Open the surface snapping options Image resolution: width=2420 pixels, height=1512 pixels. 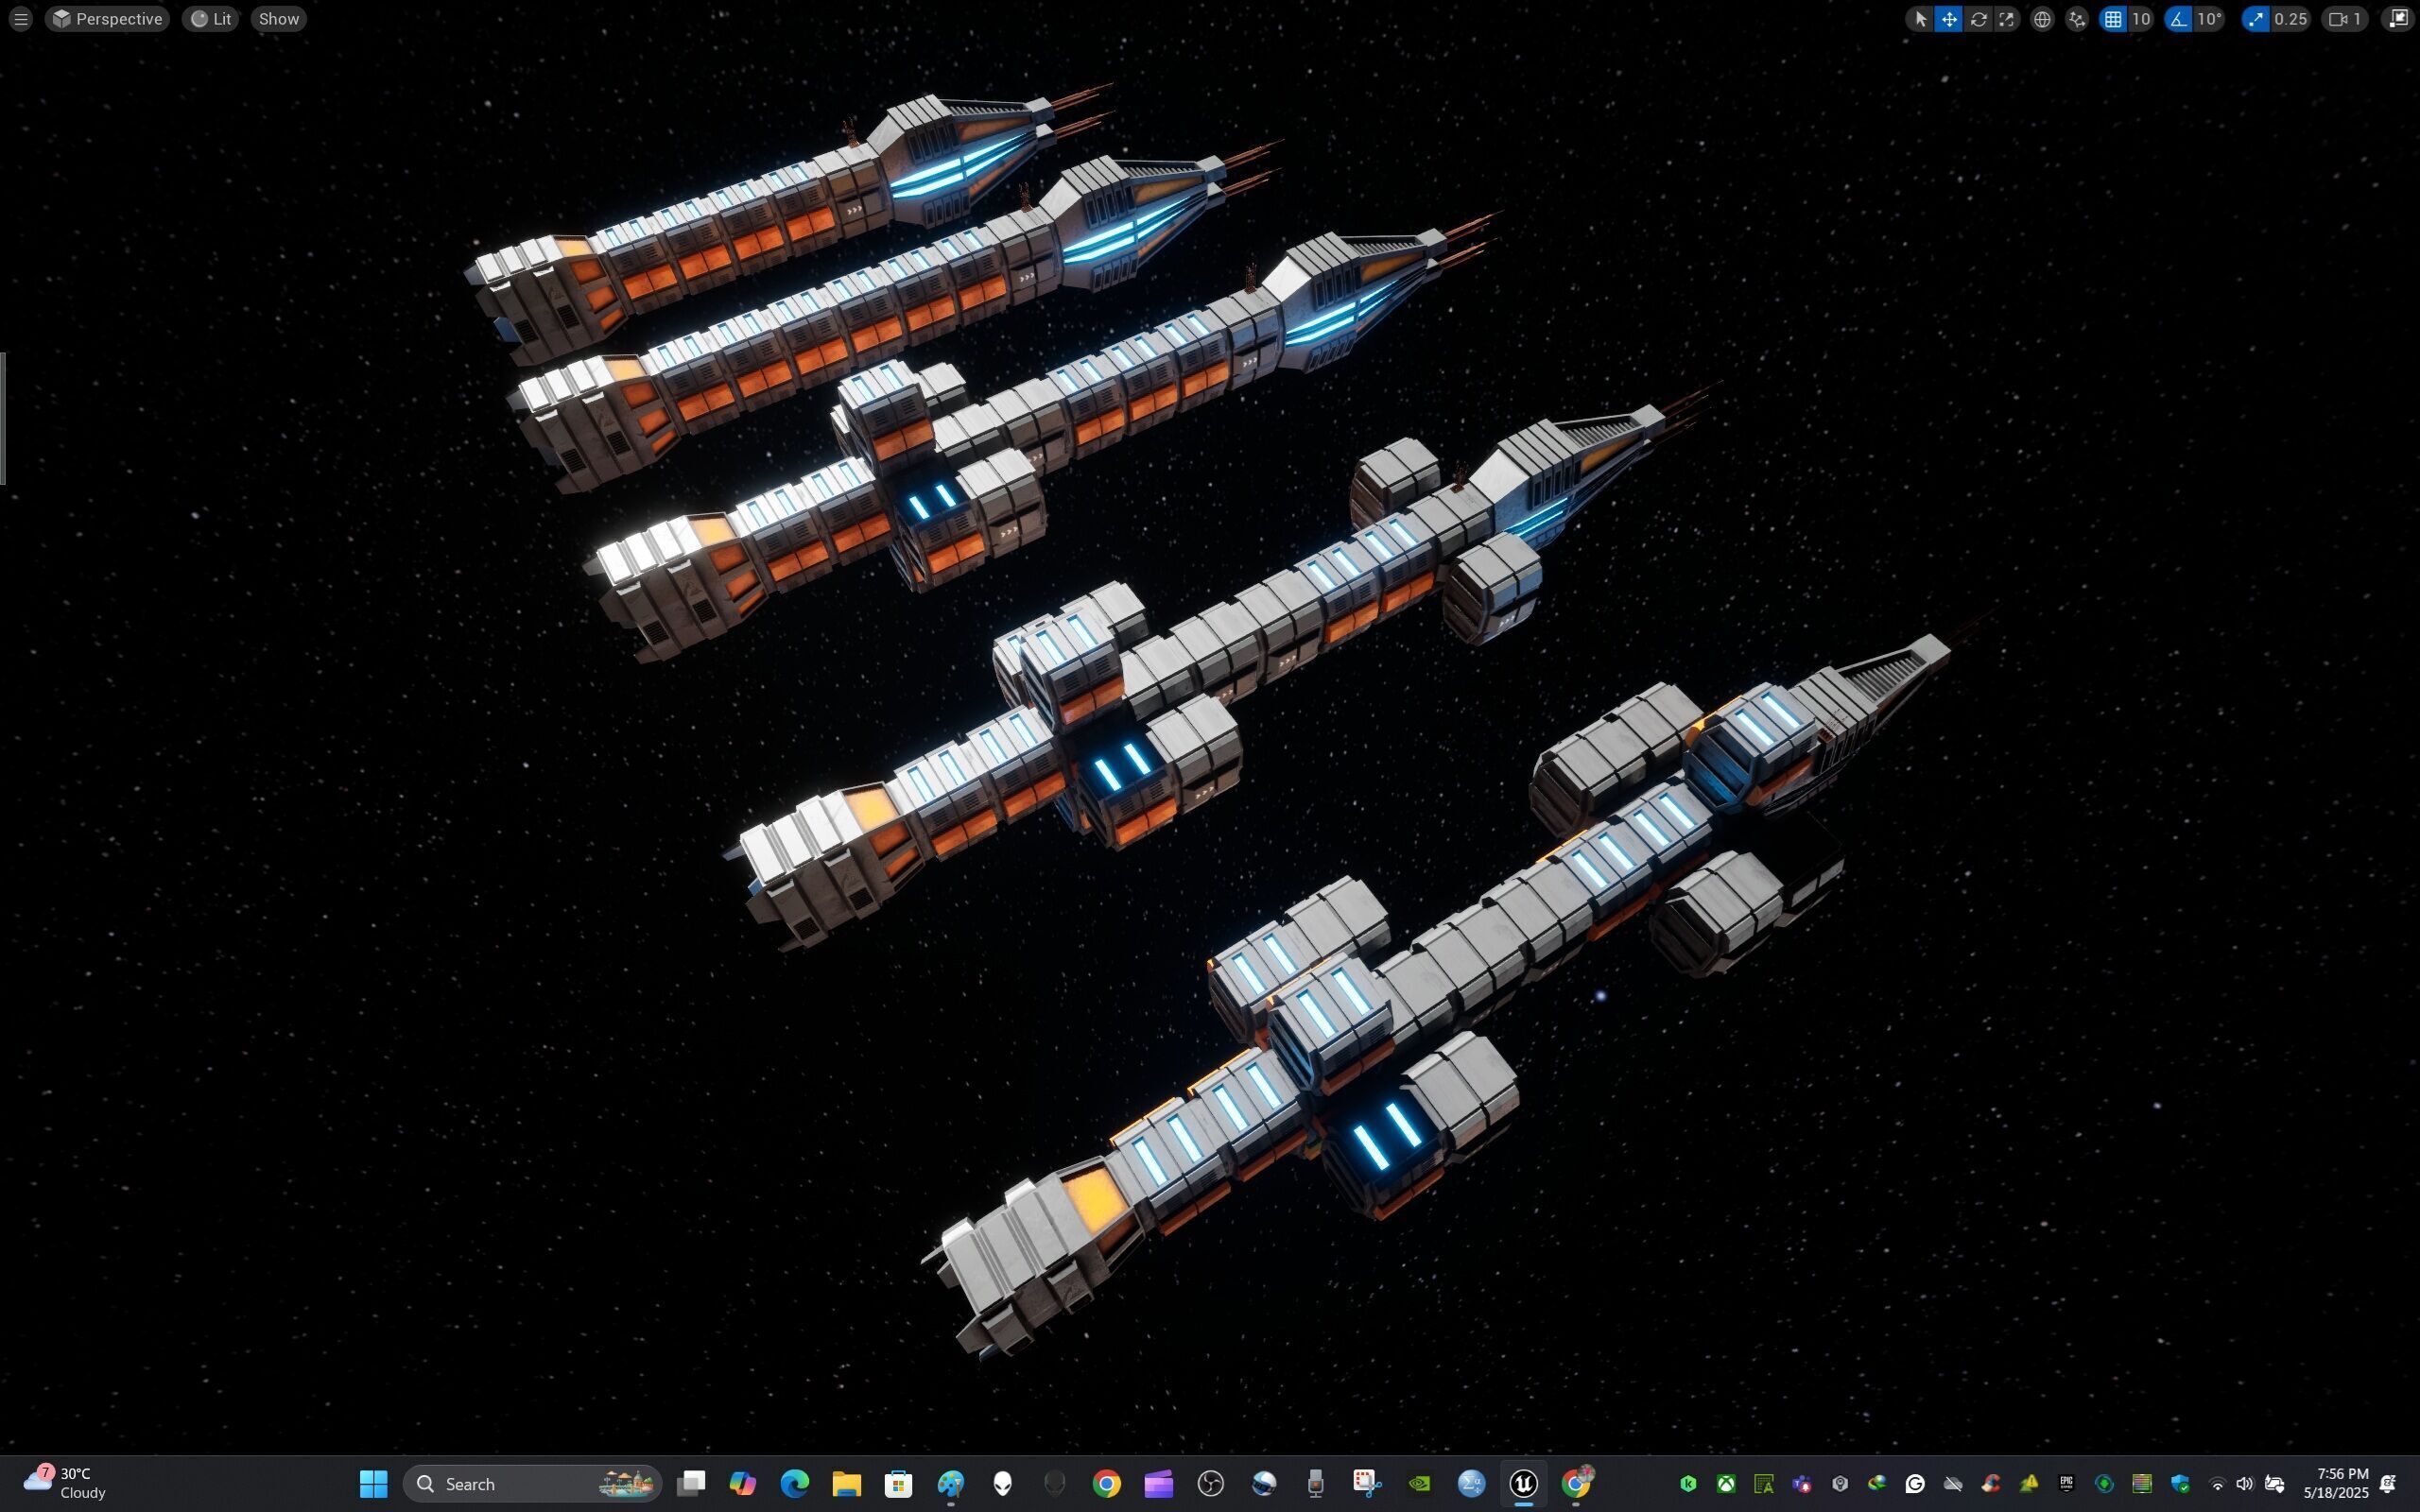(2077, 19)
